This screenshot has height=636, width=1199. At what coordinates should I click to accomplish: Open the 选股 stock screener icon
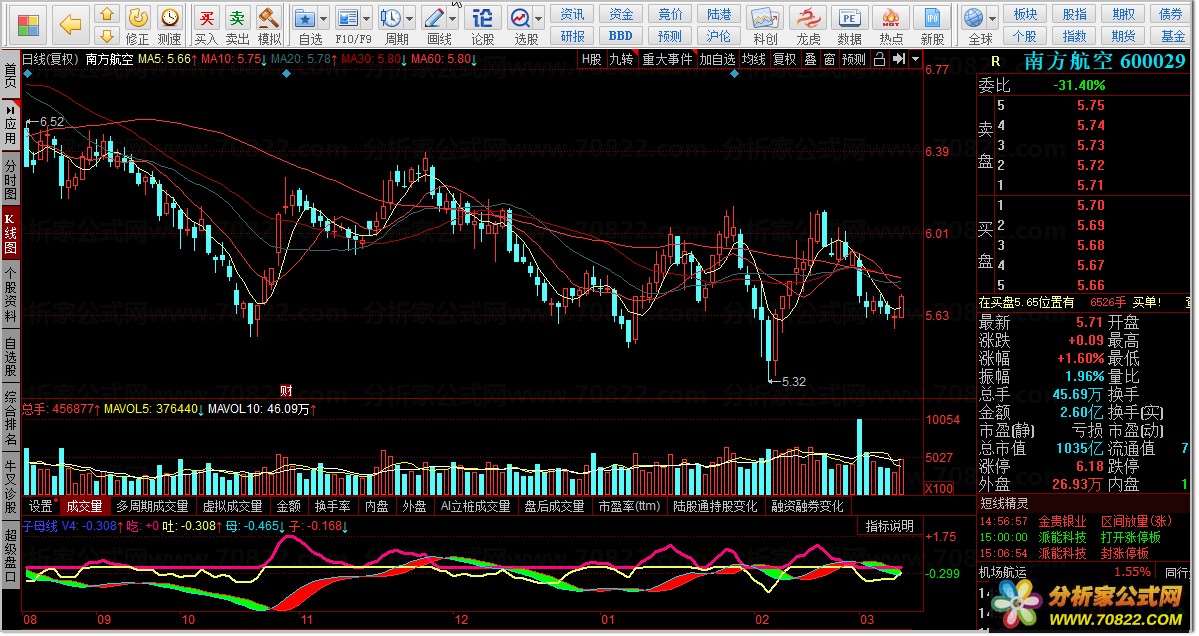(x=522, y=25)
